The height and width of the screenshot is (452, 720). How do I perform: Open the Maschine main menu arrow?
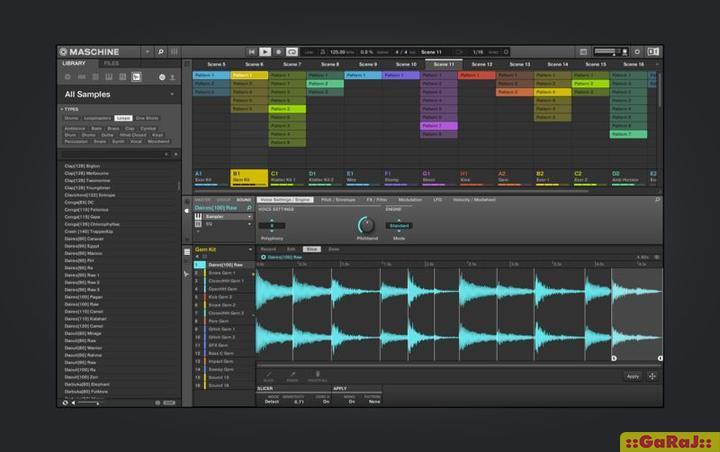[x=147, y=52]
